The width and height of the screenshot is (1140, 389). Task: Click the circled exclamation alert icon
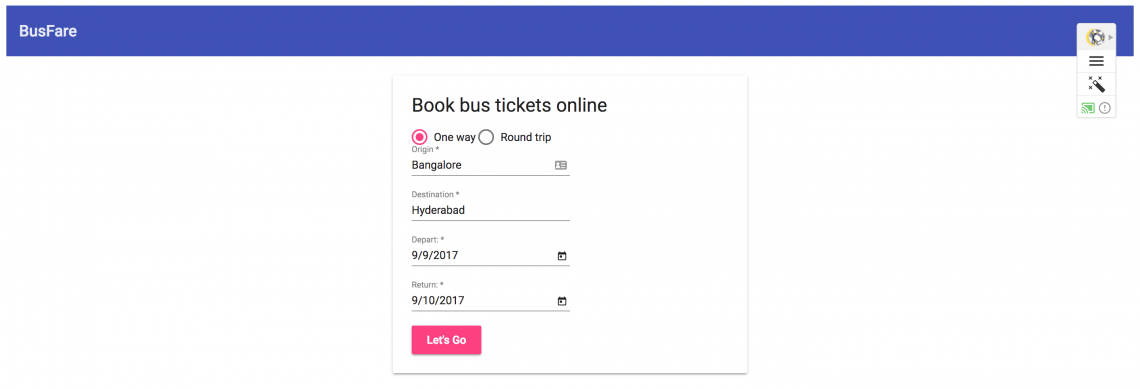[x=1104, y=108]
